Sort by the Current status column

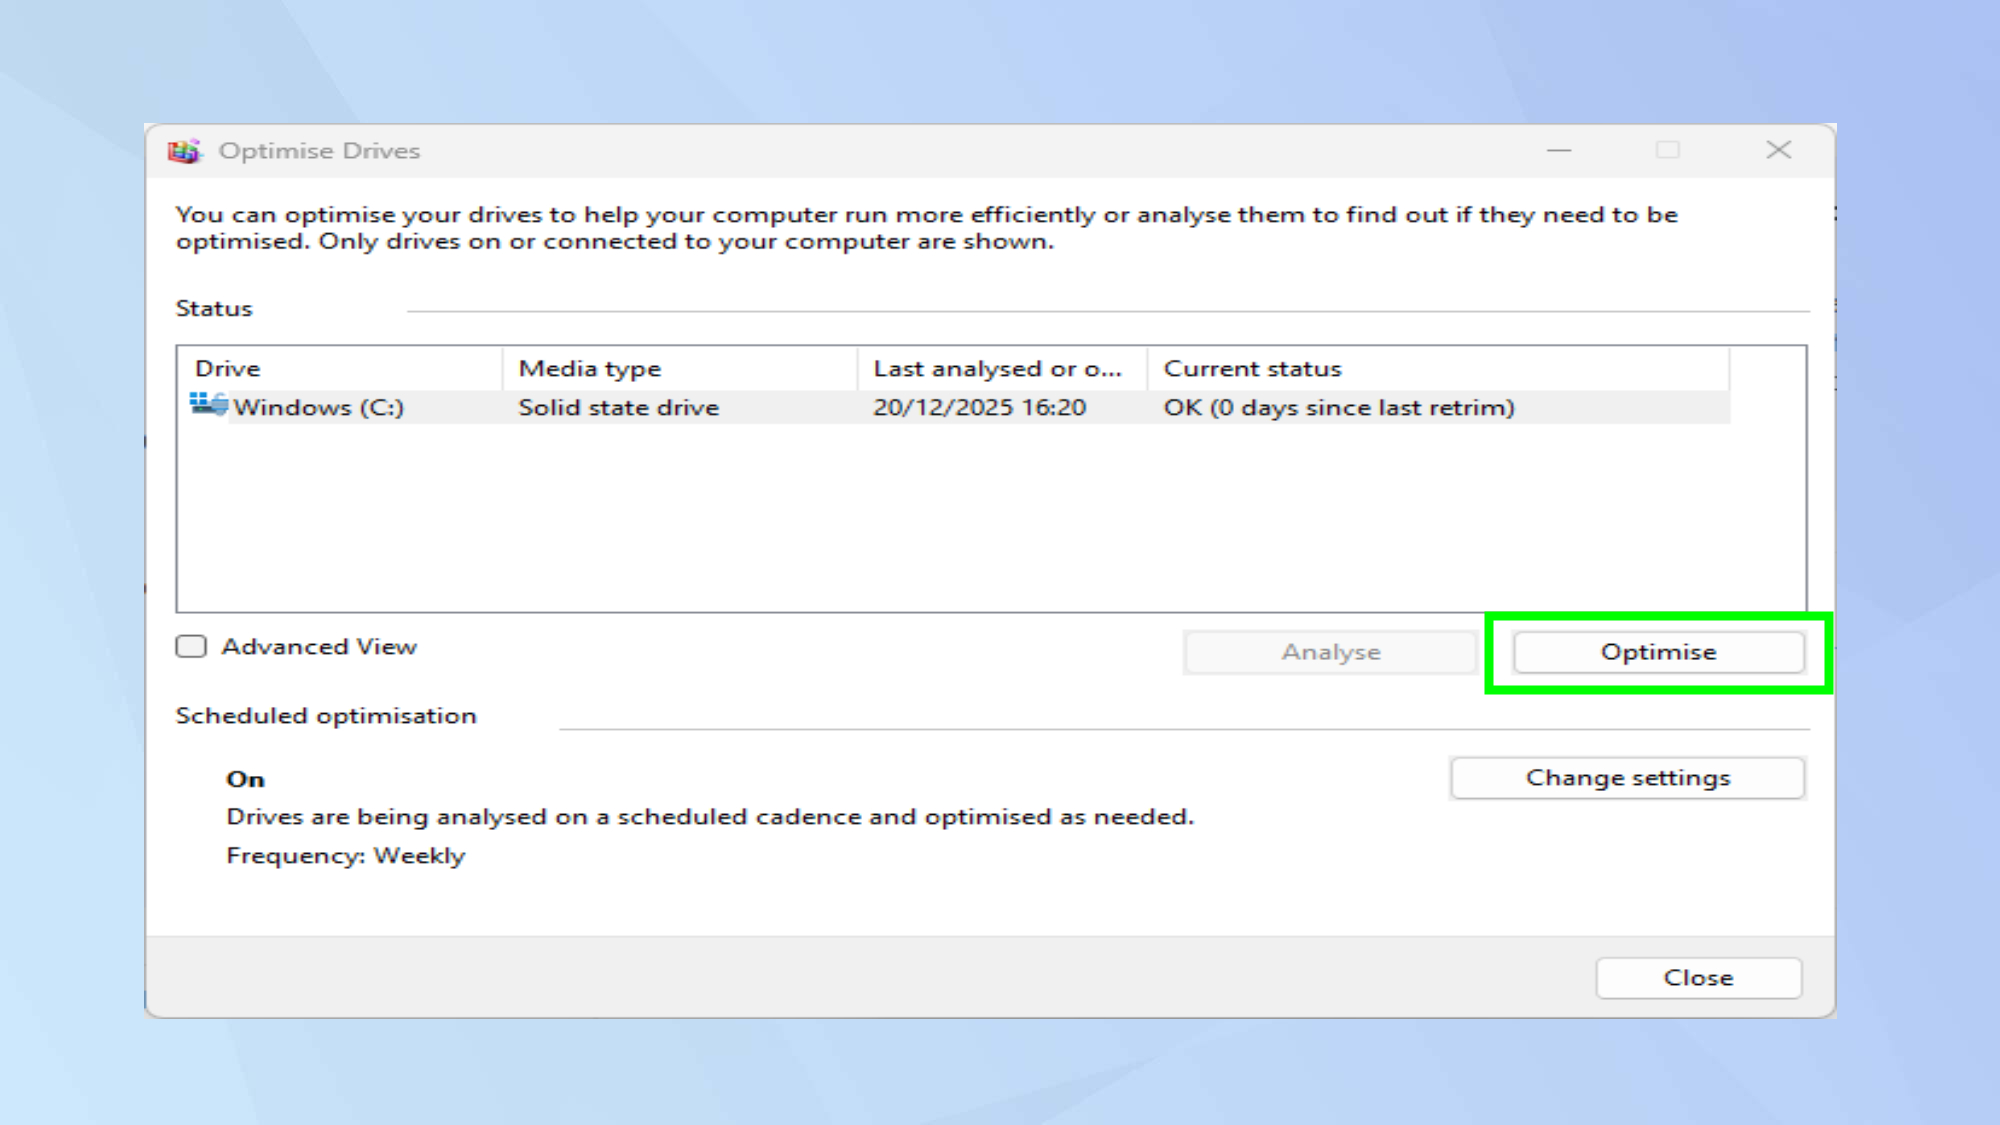pos(1253,368)
